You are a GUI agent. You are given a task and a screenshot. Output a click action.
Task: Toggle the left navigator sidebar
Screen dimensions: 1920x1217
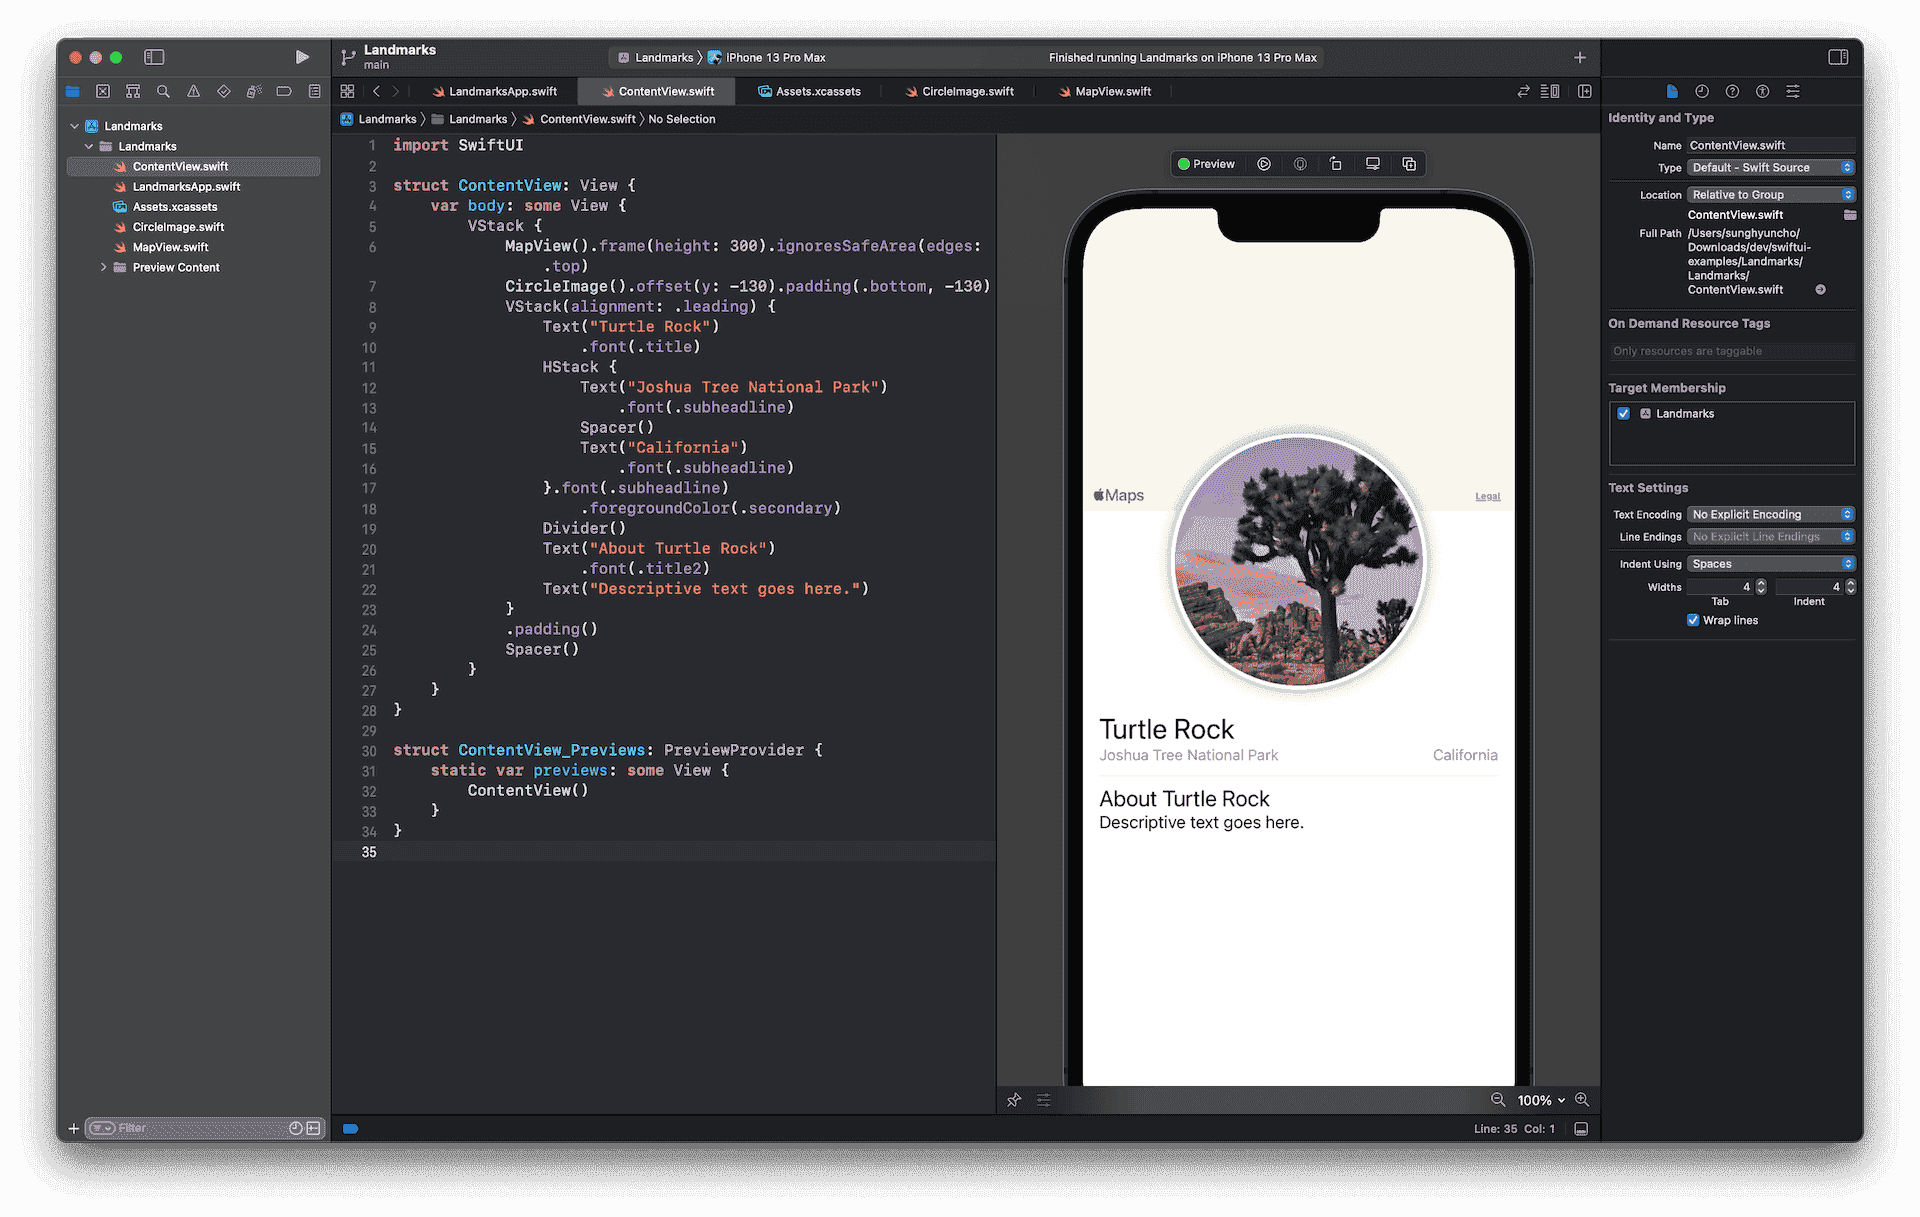[x=154, y=57]
